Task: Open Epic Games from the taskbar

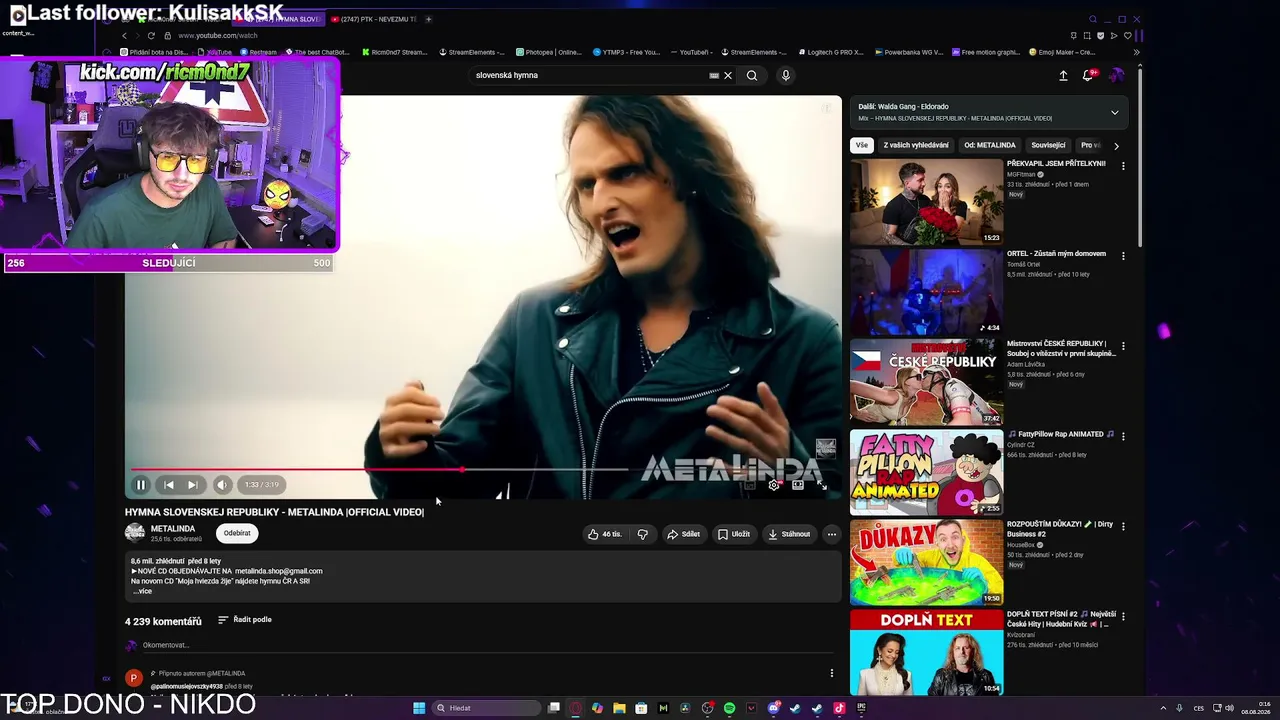Action: coord(861,708)
